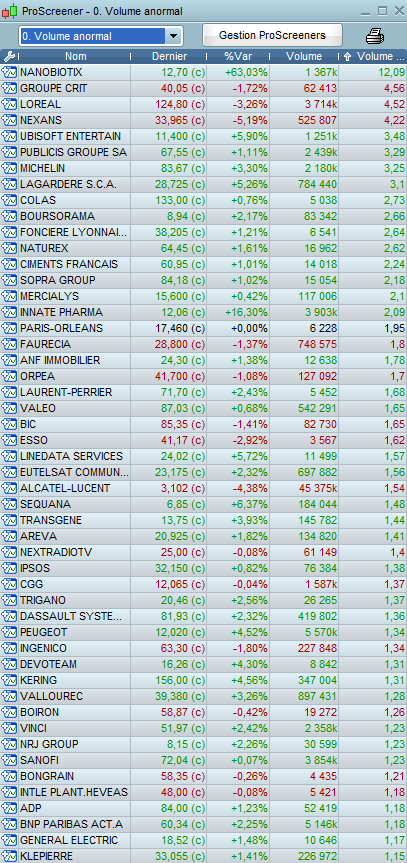Open chart icon for LAGARDERE S.C.A. row

9,184
